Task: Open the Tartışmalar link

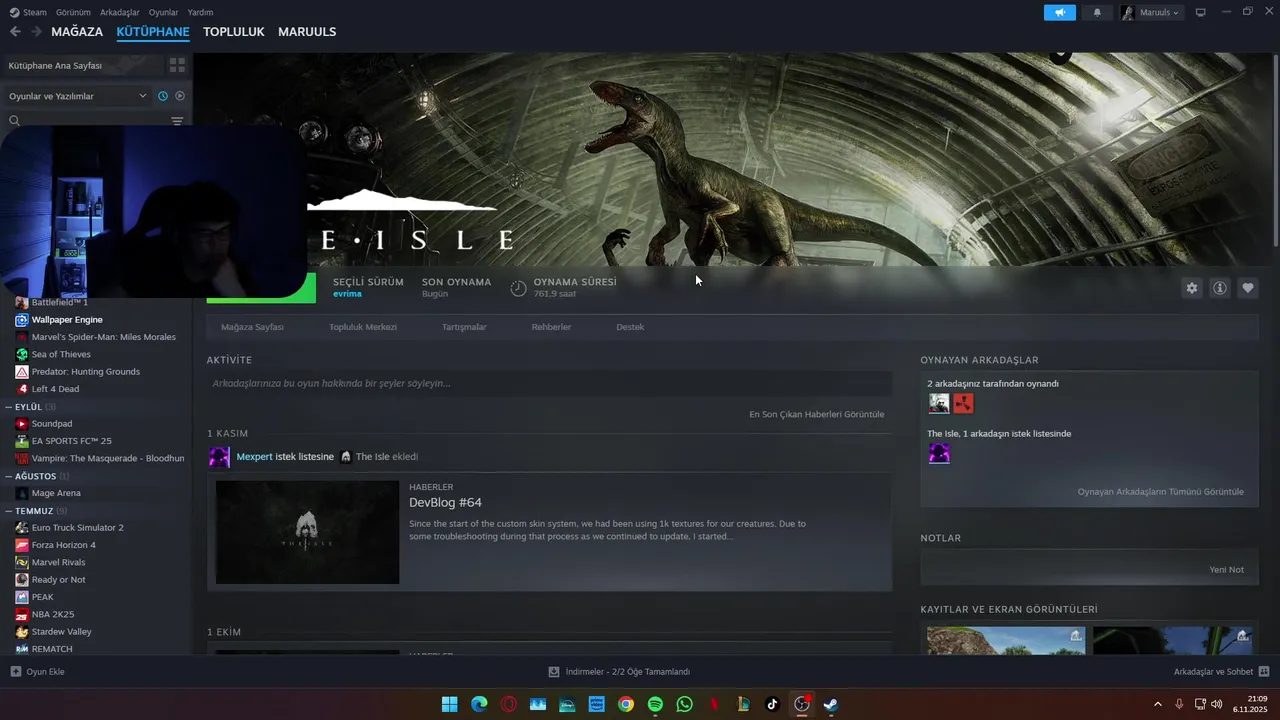Action: click(464, 327)
